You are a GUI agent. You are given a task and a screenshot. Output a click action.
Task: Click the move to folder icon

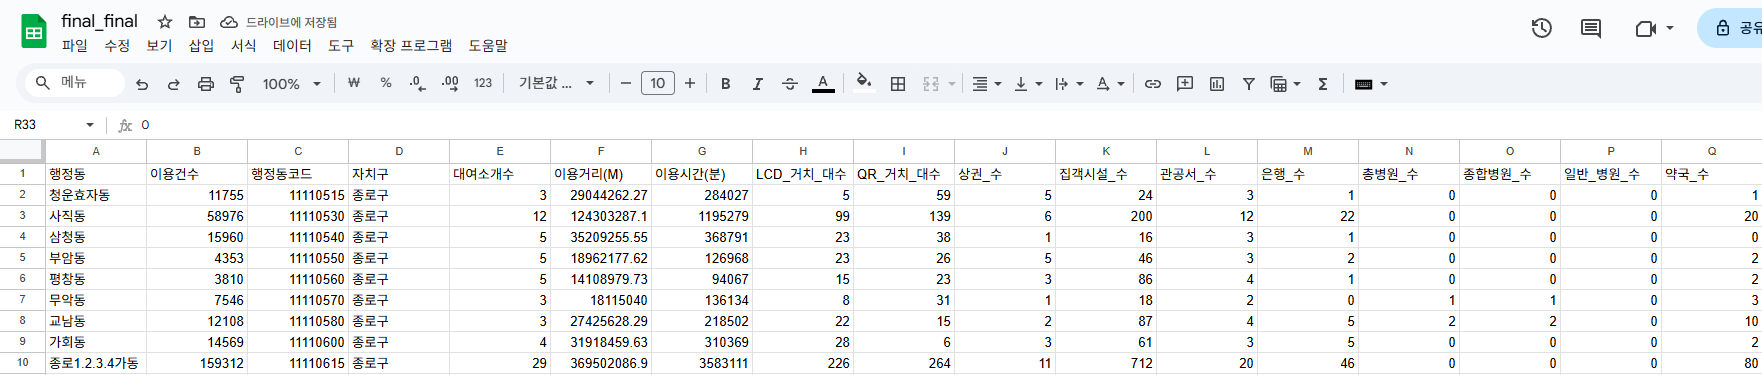197,21
